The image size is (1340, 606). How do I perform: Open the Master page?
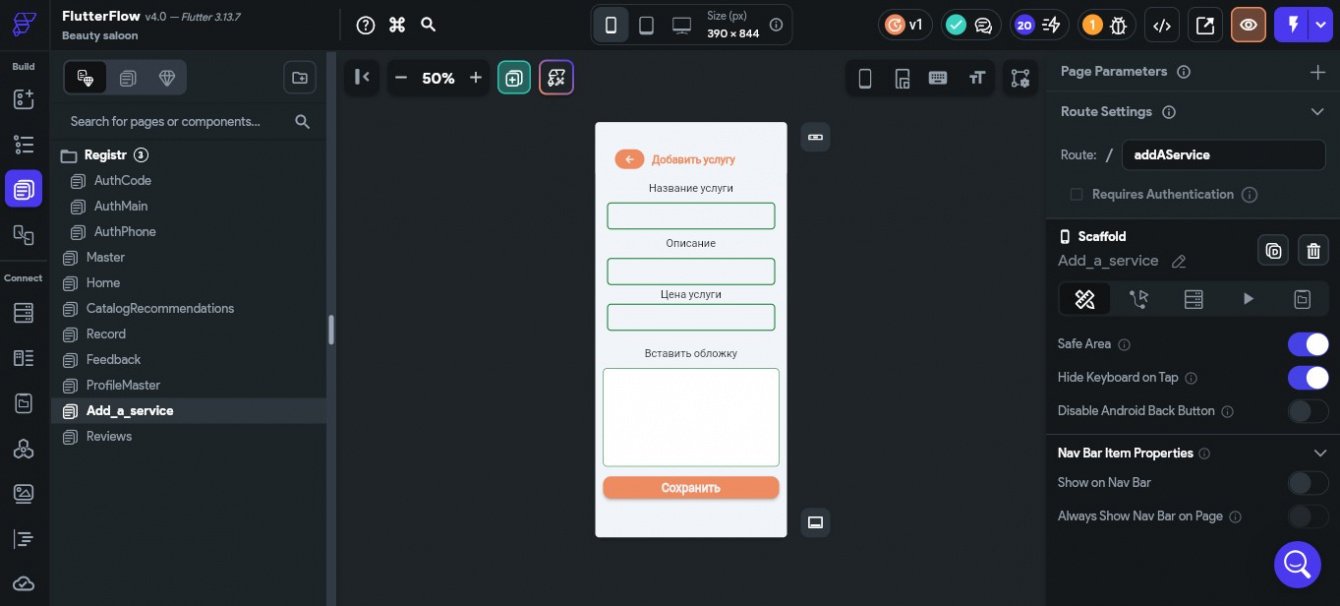[x=105, y=257]
